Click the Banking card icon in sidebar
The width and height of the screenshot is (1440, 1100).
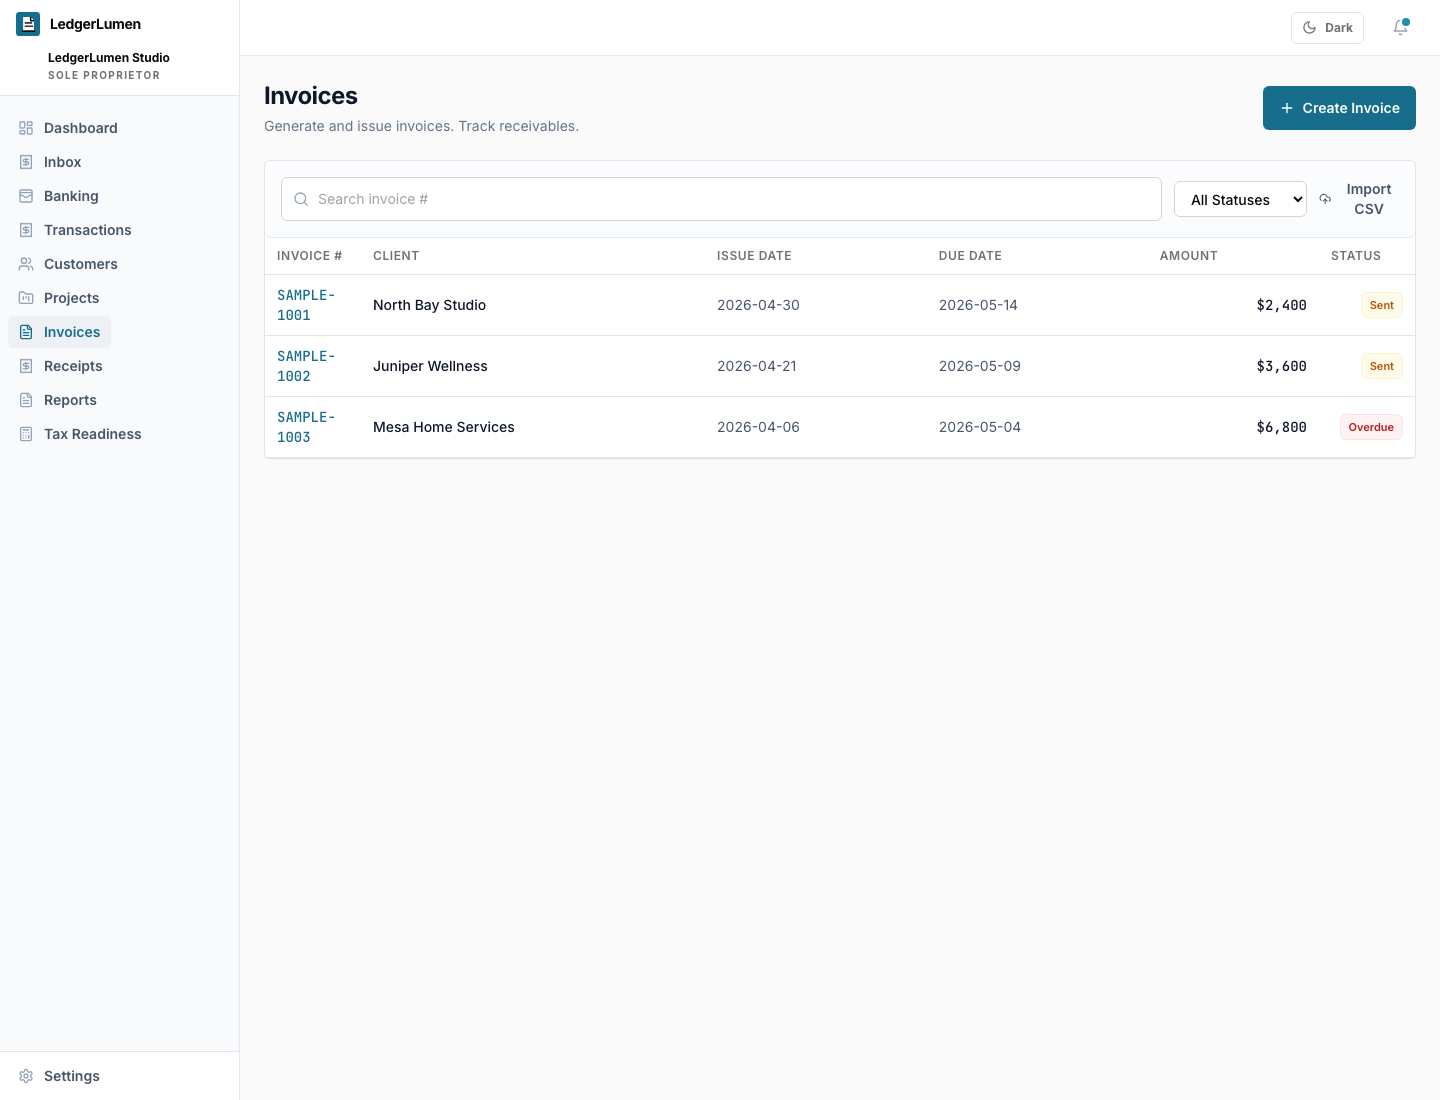pyautogui.click(x=26, y=196)
